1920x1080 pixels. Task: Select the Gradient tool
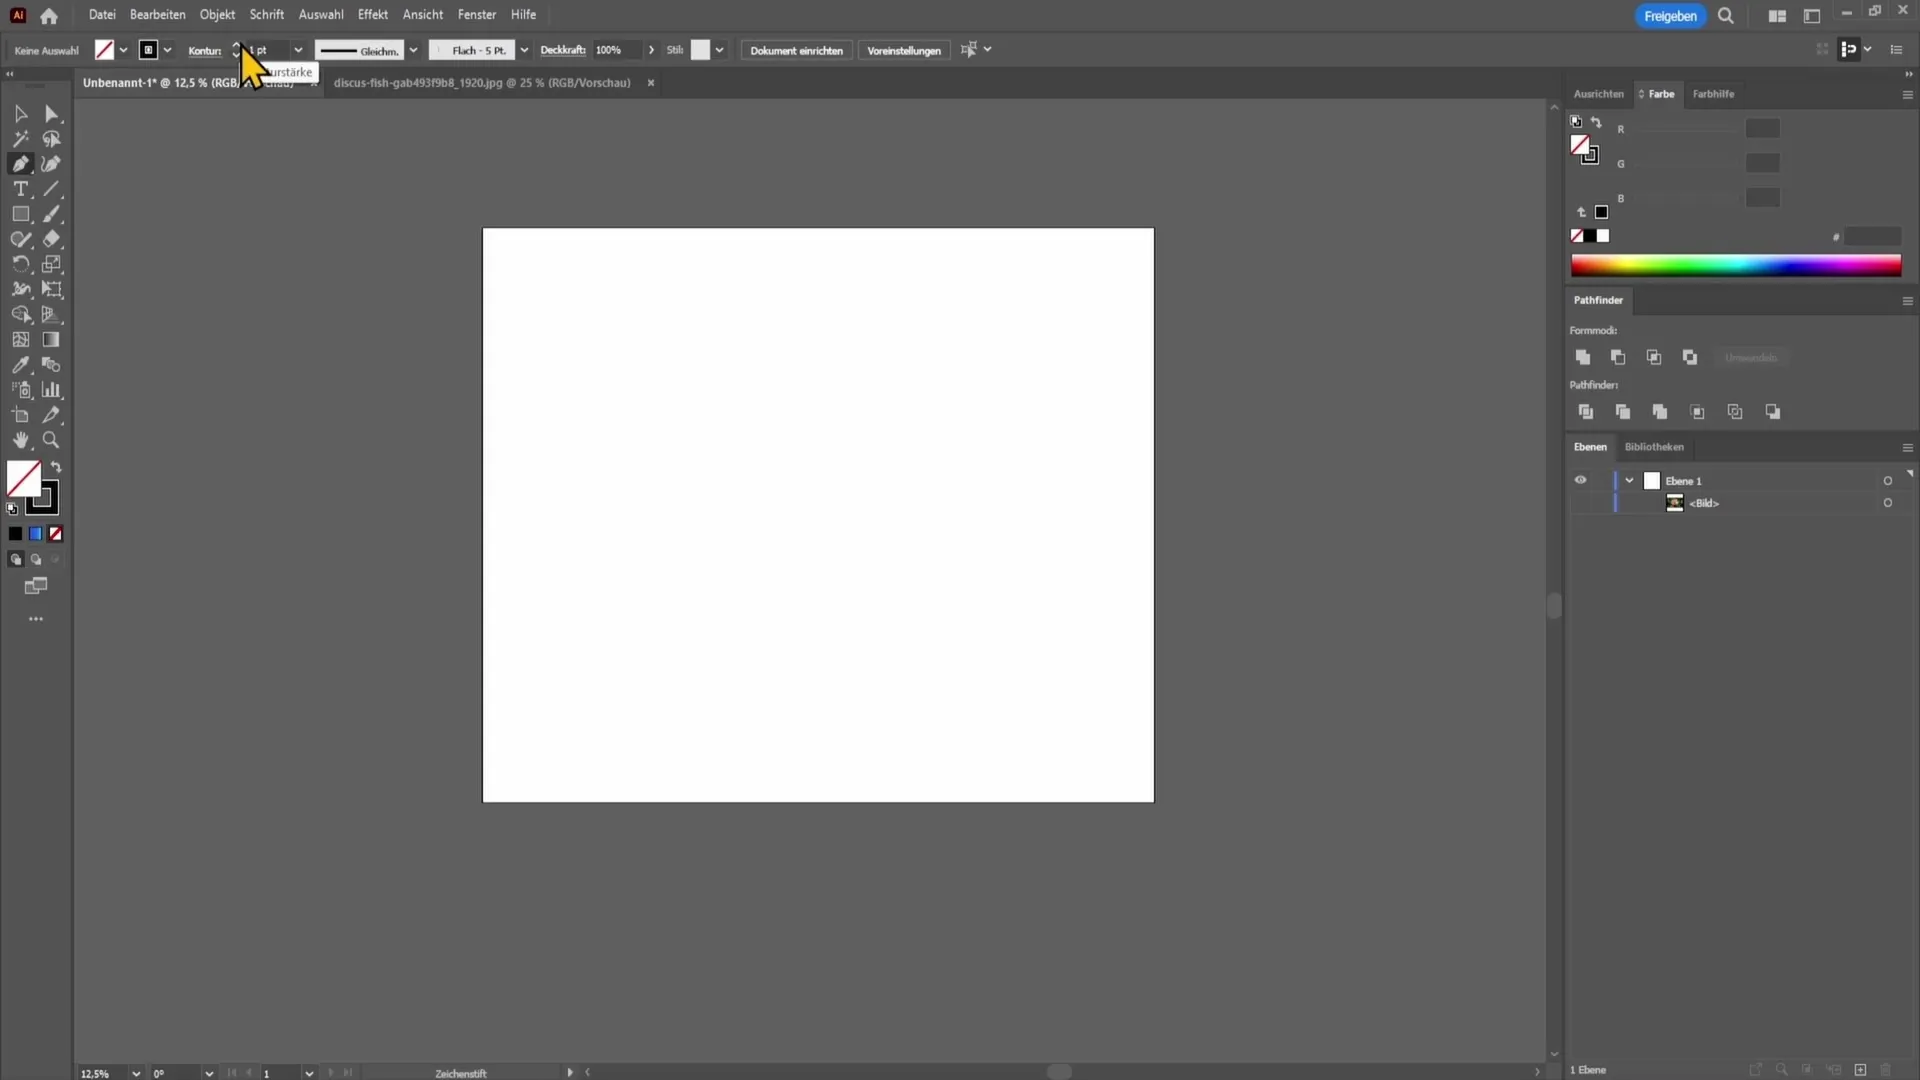(52, 340)
